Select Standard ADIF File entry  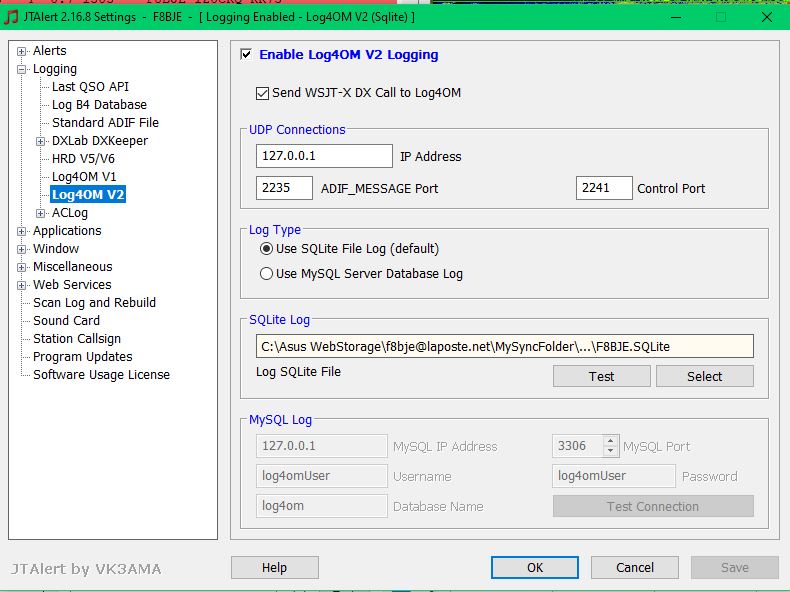tap(105, 122)
